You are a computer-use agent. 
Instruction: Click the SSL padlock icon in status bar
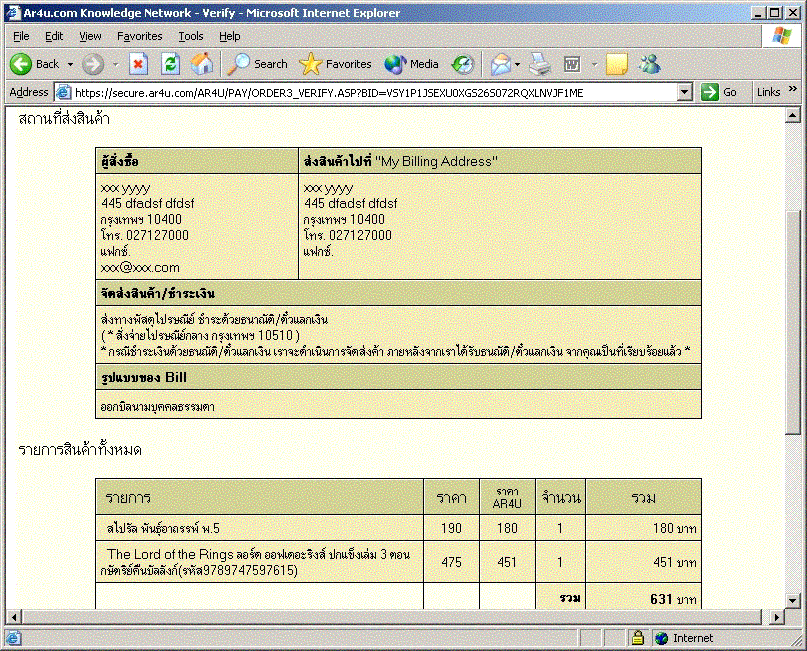tap(637, 638)
